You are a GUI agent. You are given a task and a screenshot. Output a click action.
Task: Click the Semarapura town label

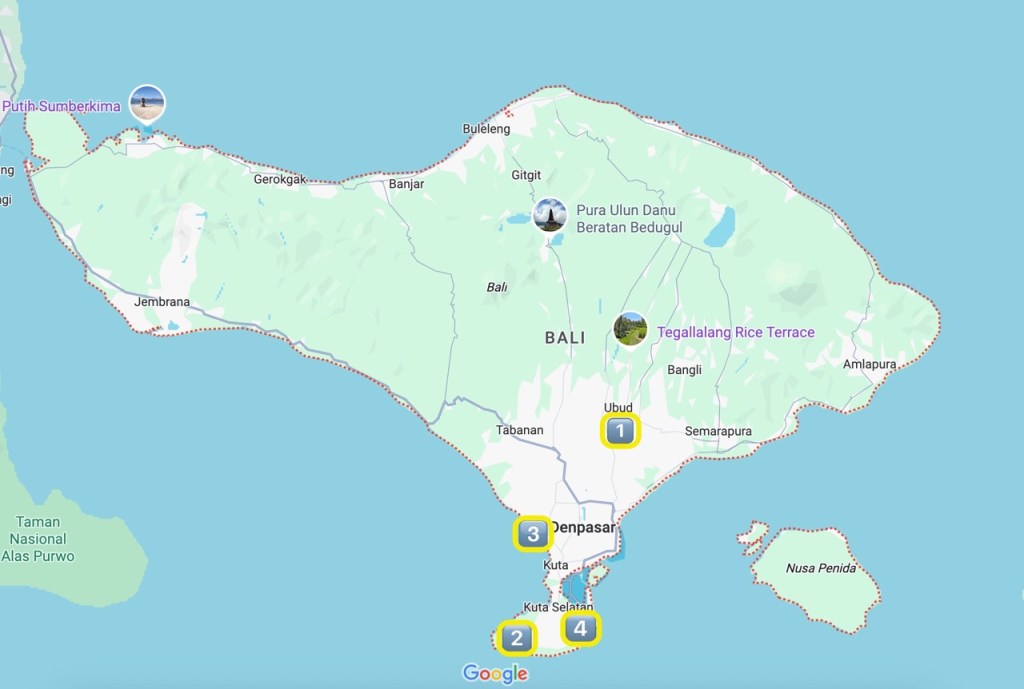[x=717, y=432]
